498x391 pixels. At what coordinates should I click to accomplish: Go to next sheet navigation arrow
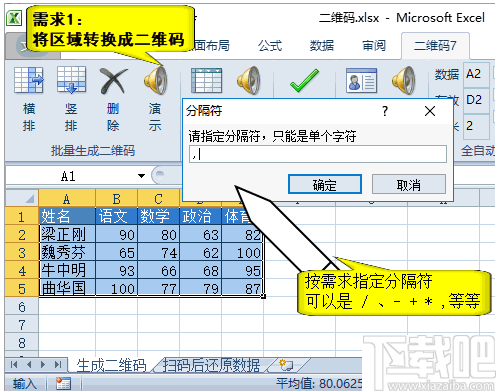43,364
